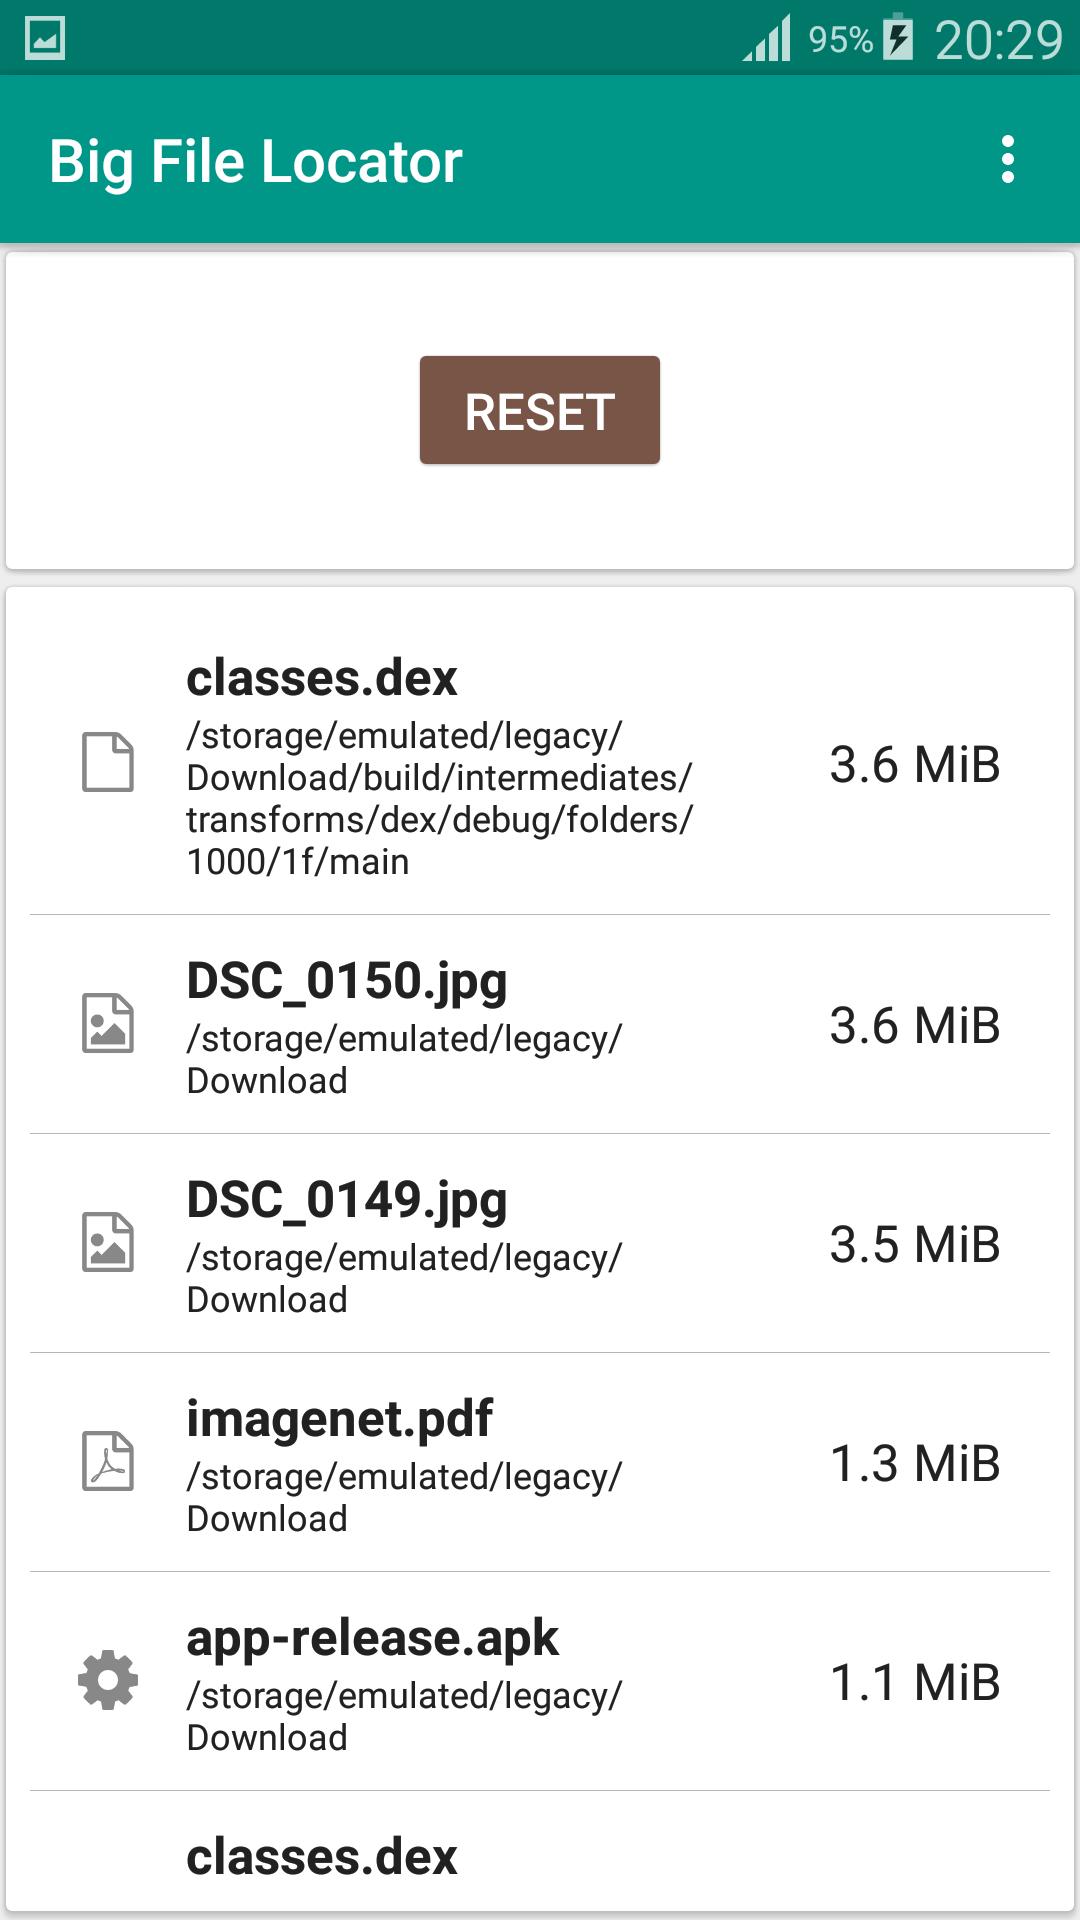Viewport: 1080px width, 1920px height.
Task: Open the classes.dex 3.6 MiB entry
Action: tap(540, 764)
